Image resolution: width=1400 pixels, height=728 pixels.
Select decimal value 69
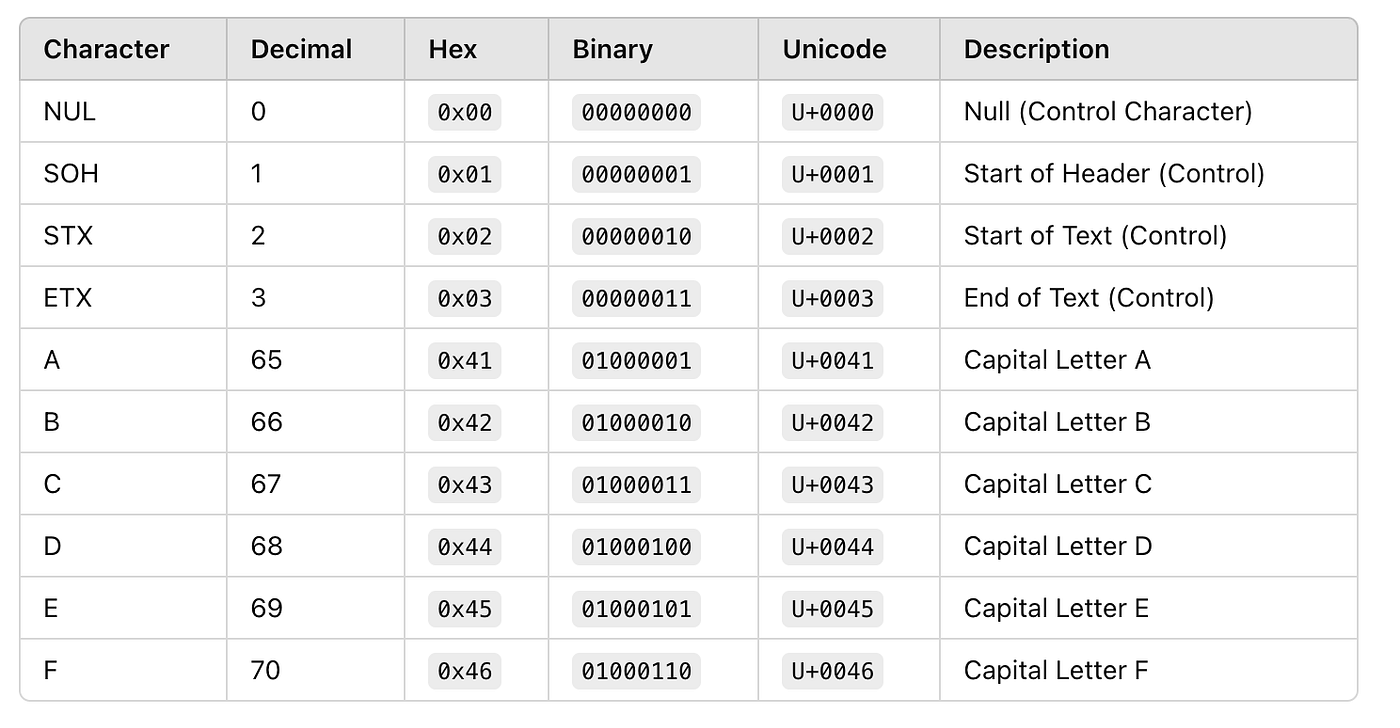click(267, 608)
